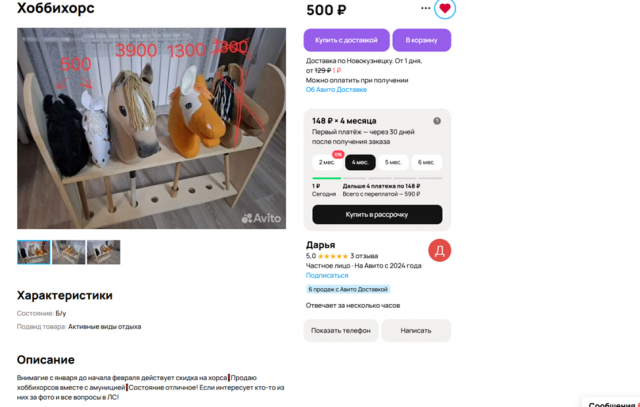640x407 pixels.
Task: Click the Подписаться link
Action: pos(327,276)
